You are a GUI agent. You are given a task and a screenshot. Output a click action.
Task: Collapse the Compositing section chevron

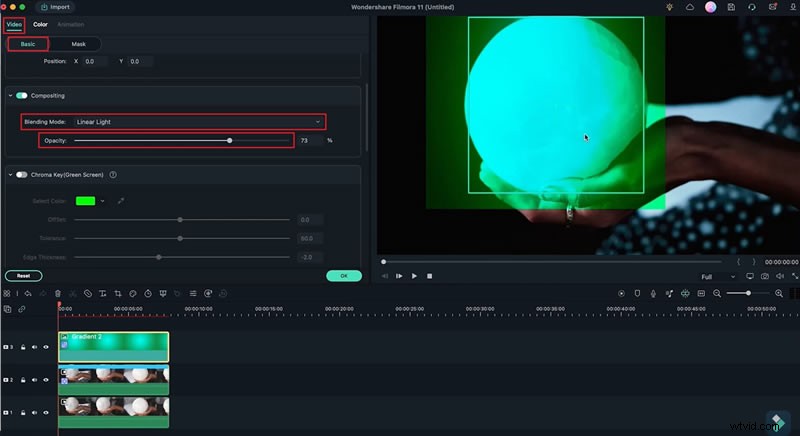click(x=10, y=96)
